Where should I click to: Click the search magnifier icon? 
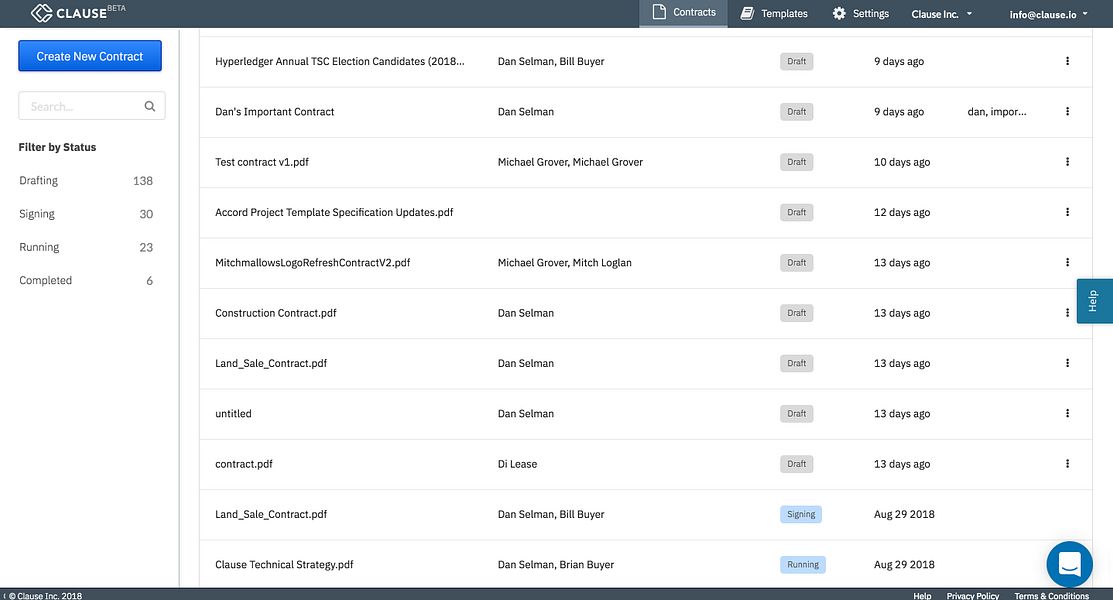point(150,107)
